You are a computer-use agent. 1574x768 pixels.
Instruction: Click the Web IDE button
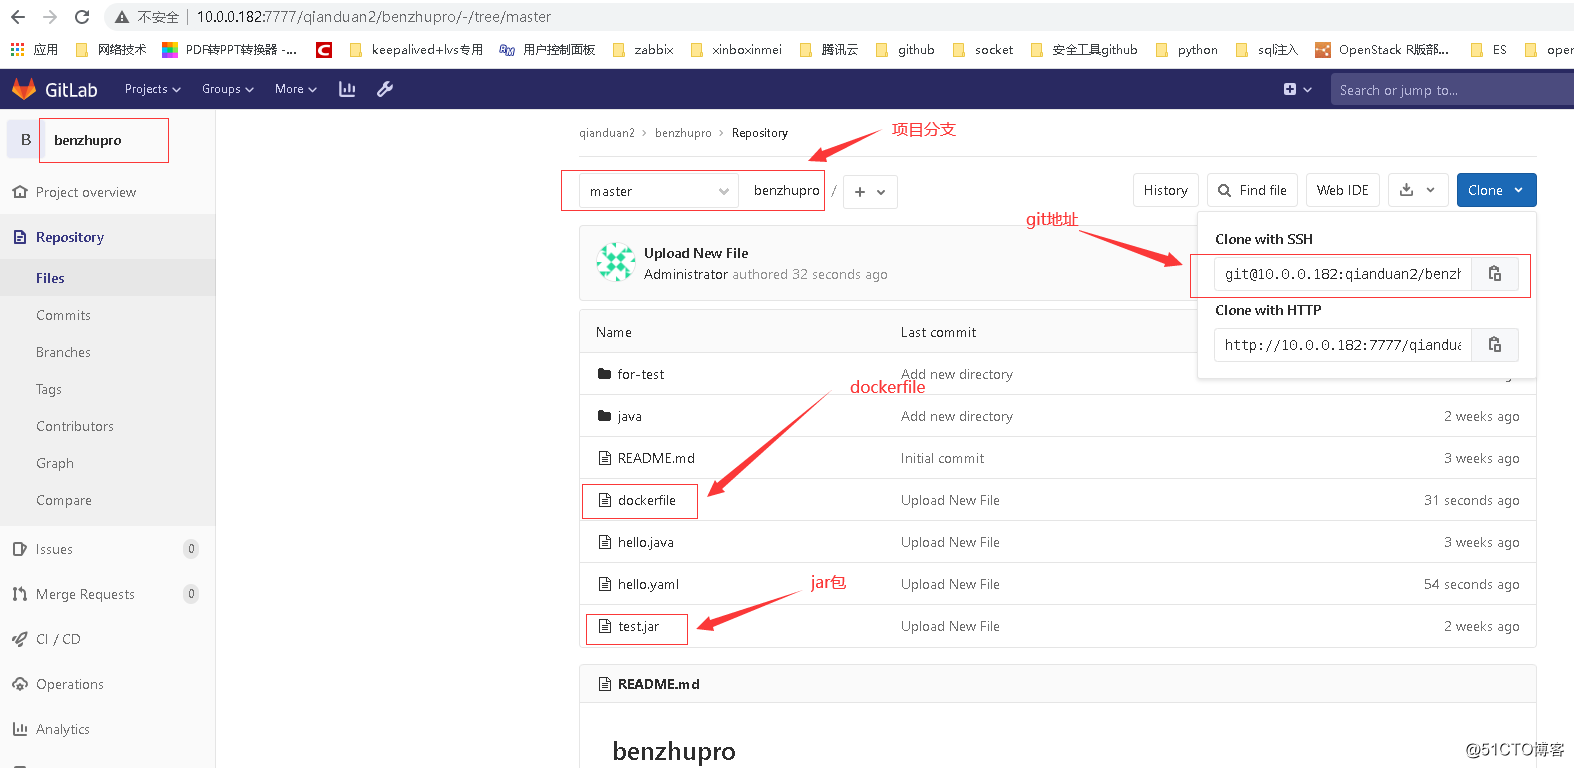coord(1343,190)
